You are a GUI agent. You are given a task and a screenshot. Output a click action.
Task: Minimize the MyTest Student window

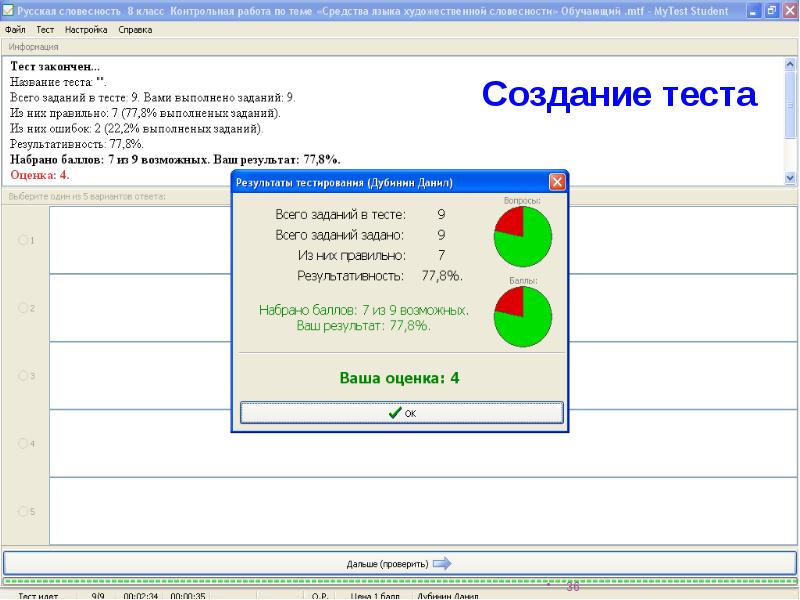tap(753, 9)
